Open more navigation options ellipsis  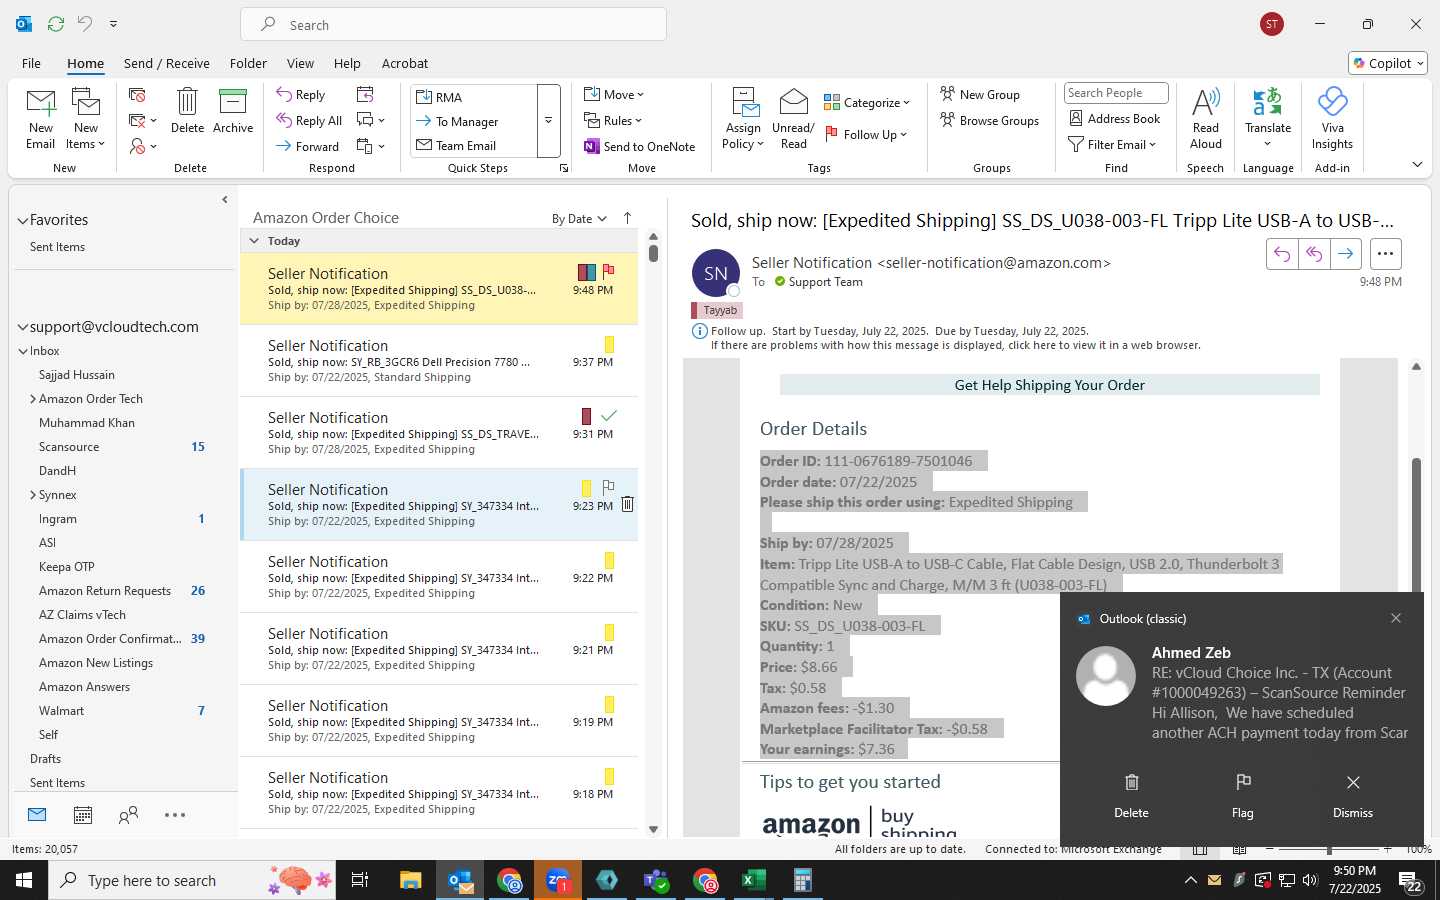(x=175, y=815)
